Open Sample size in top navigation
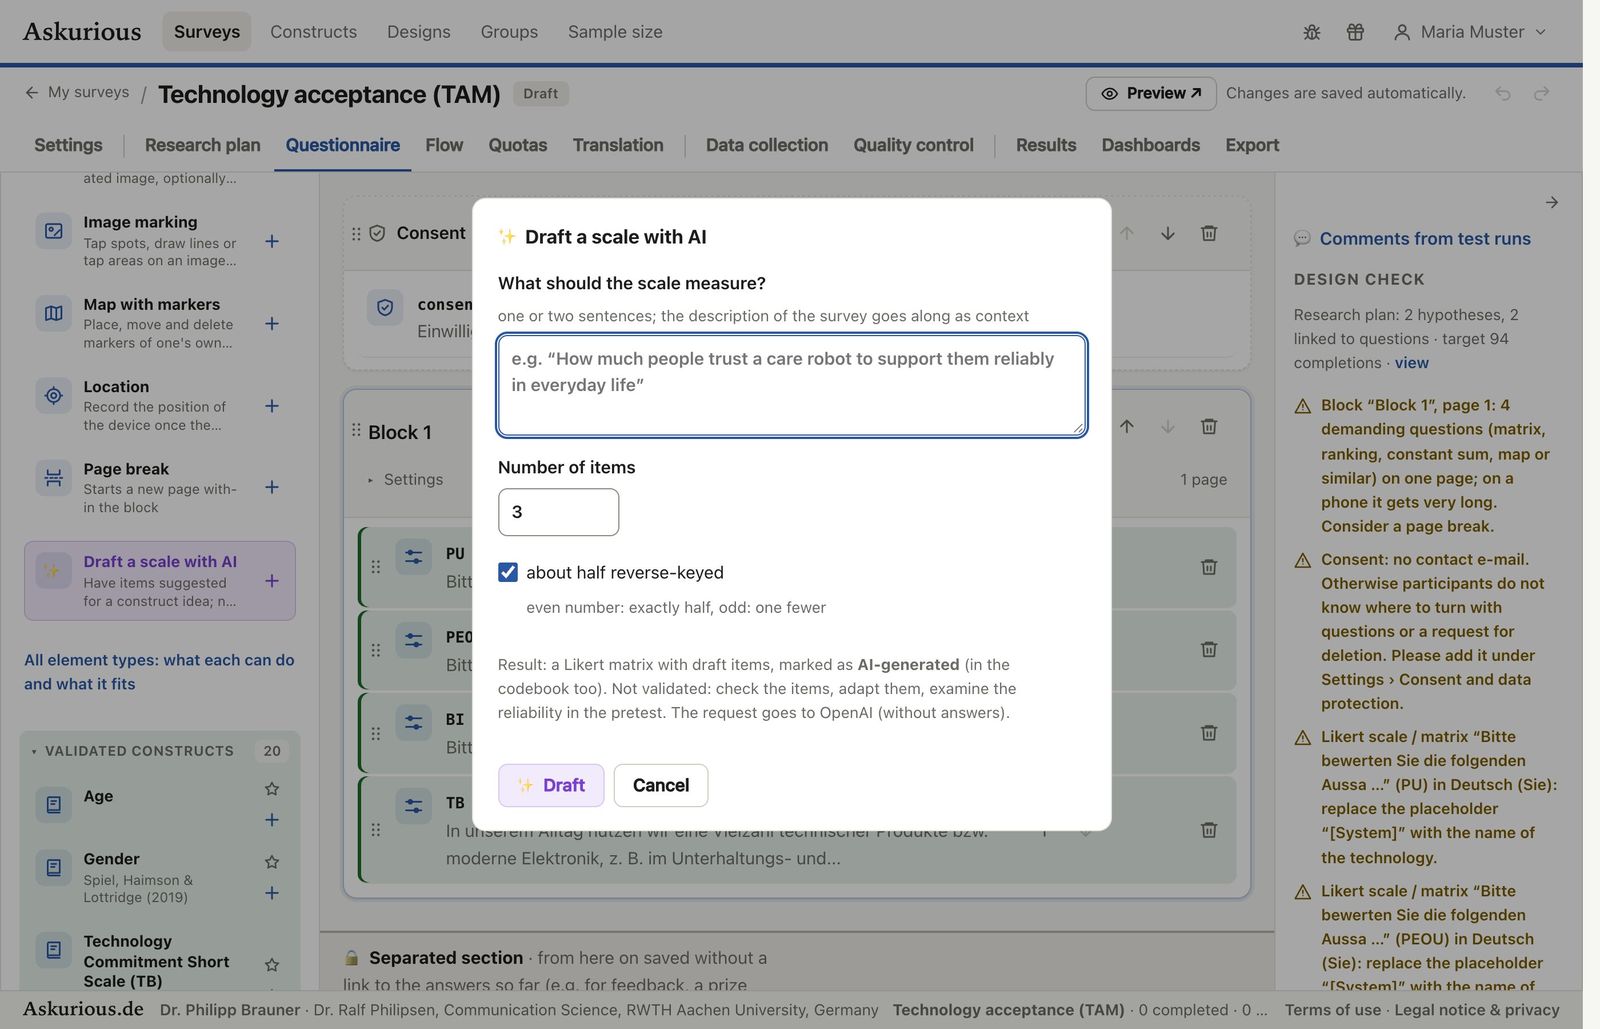Screen dimensions: 1600x1029 615,32
